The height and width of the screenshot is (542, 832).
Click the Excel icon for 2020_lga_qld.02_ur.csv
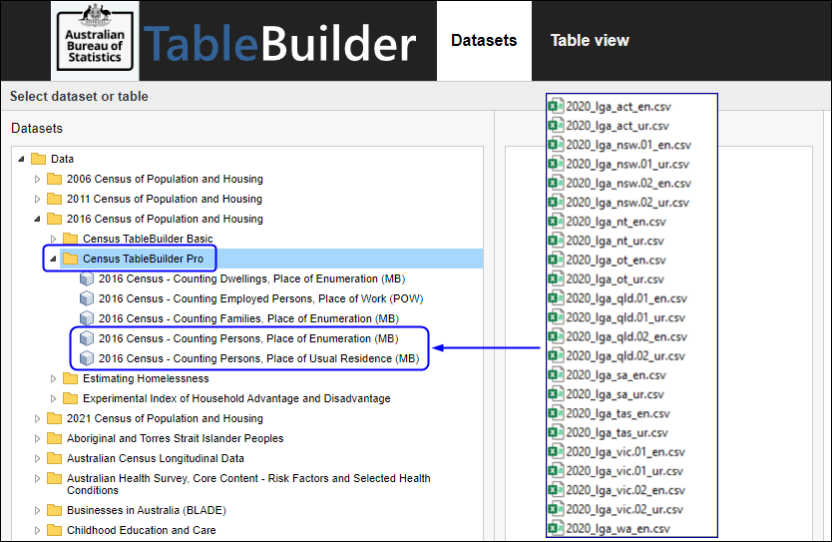556,356
